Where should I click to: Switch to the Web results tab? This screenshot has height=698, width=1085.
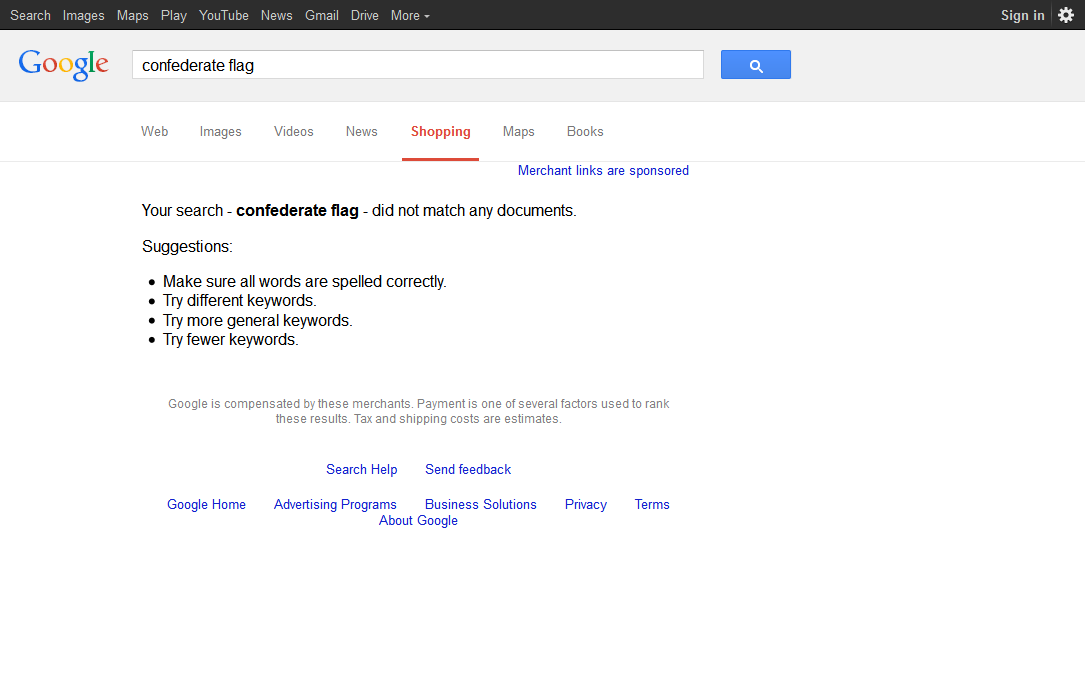154,131
